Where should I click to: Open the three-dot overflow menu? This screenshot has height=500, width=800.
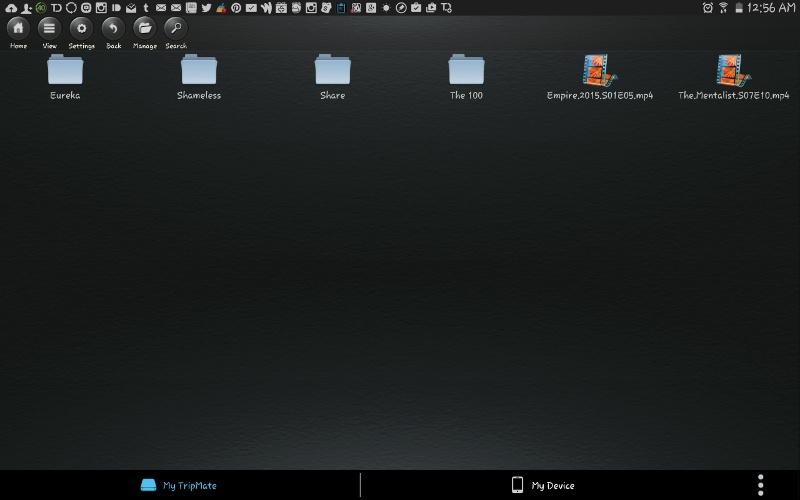(760, 485)
